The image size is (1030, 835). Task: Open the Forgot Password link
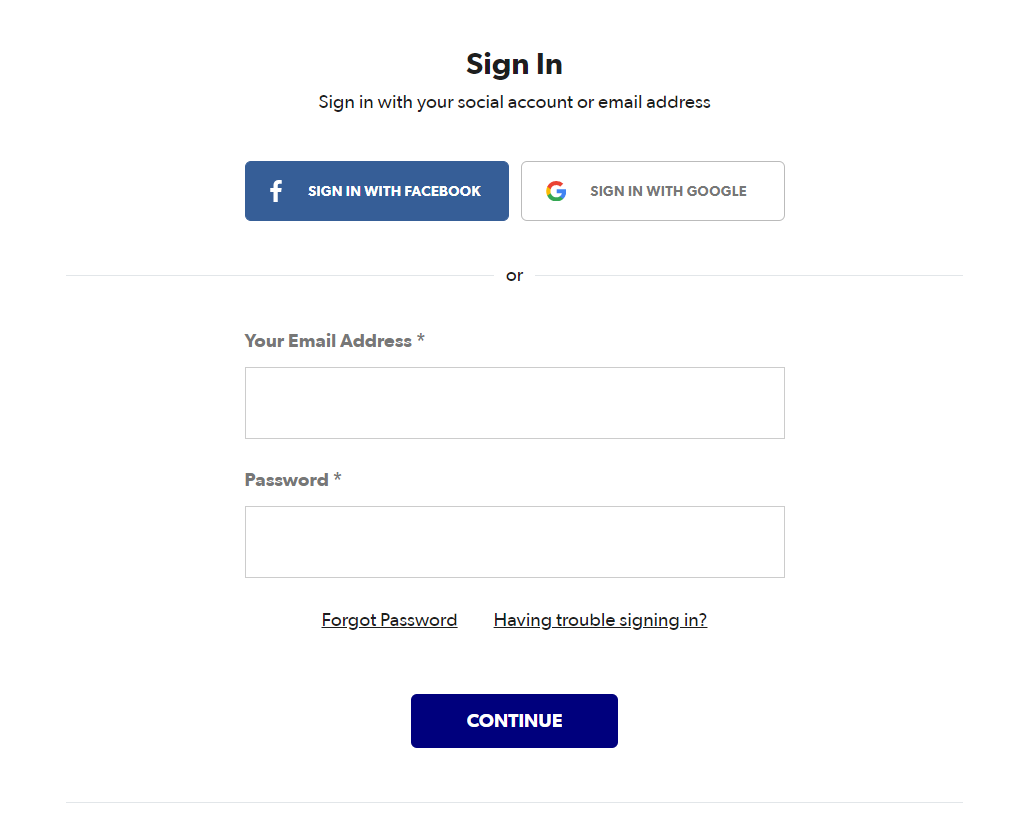(389, 620)
